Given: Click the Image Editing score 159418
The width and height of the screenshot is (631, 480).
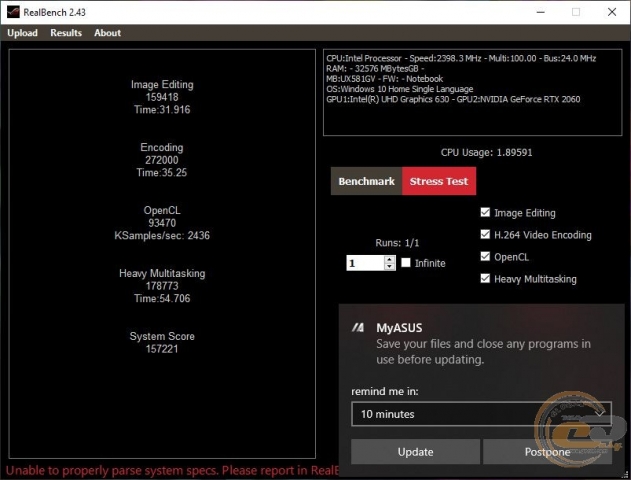Looking at the screenshot, I should click(162, 97).
